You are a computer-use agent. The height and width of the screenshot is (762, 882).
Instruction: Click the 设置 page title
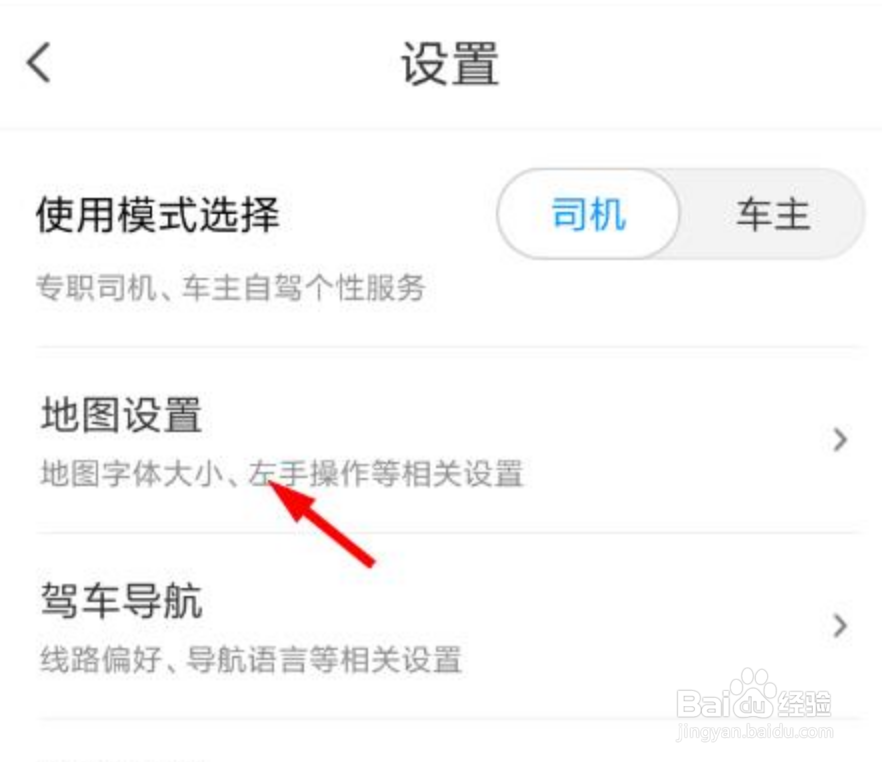[x=449, y=64]
